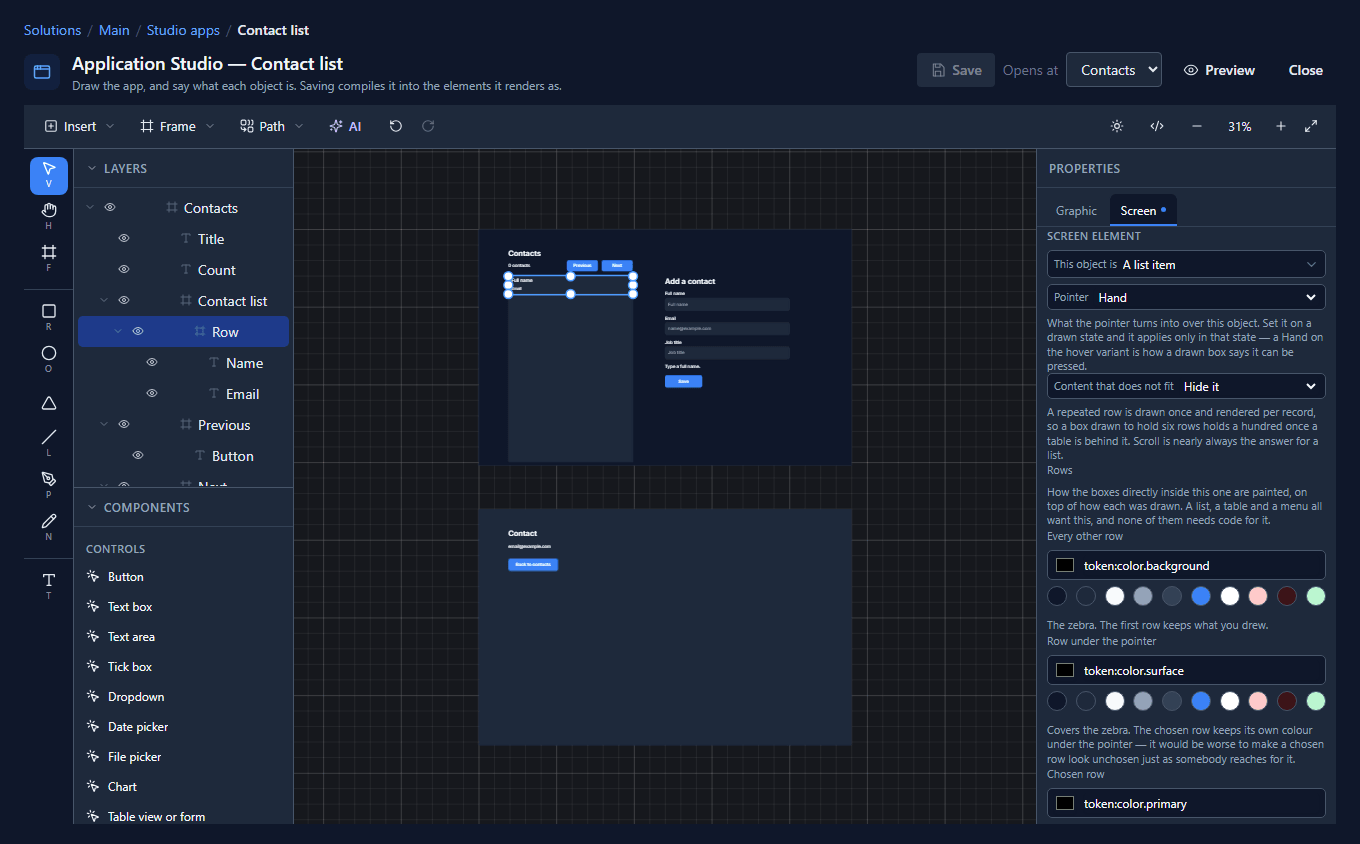Go to Solutions in the breadcrumb

click(52, 30)
